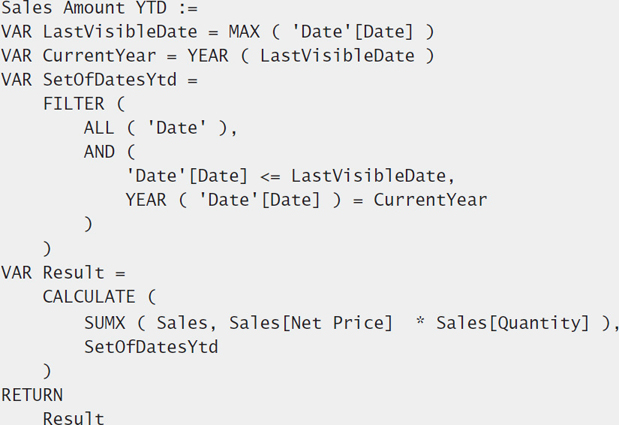
Task: Click the final Result on last line
Action: pyautogui.click(x=74, y=418)
